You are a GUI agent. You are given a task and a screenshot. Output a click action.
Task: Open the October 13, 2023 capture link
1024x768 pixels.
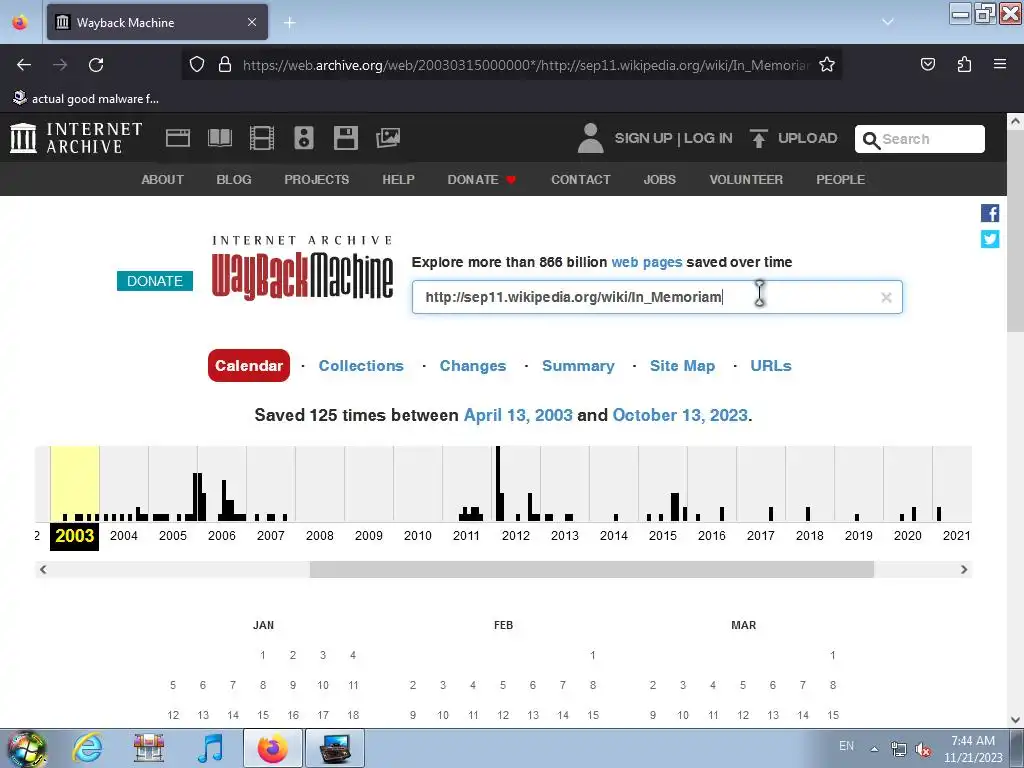pyautogui.click(x=680, y=415)
